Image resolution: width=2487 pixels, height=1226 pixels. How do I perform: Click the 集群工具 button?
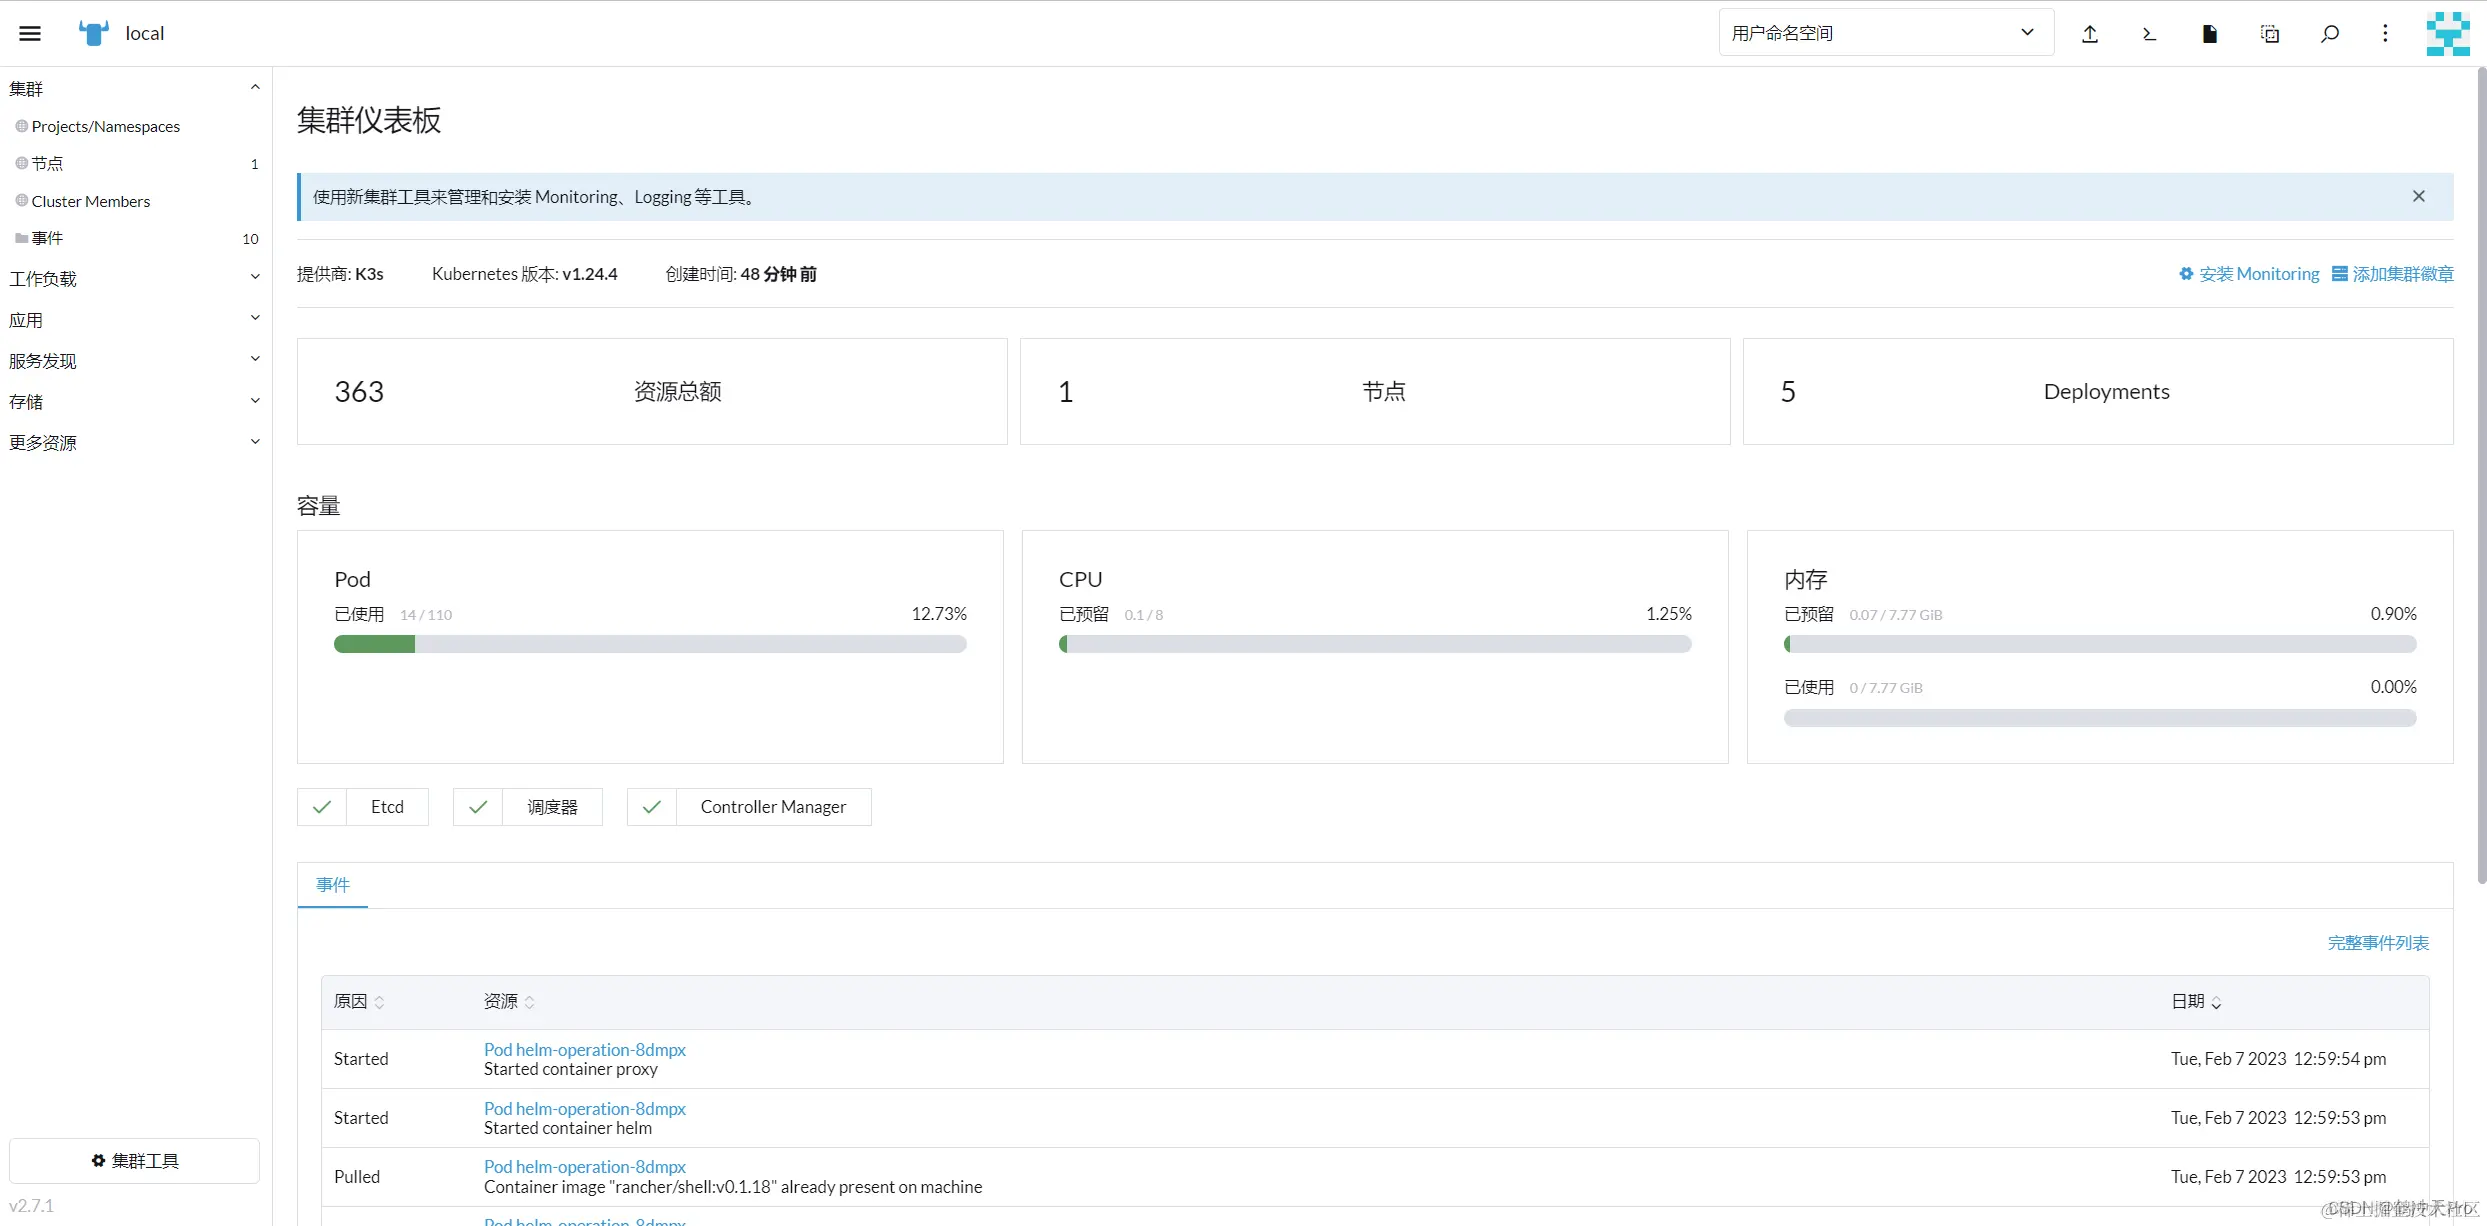coord(135,1160)
